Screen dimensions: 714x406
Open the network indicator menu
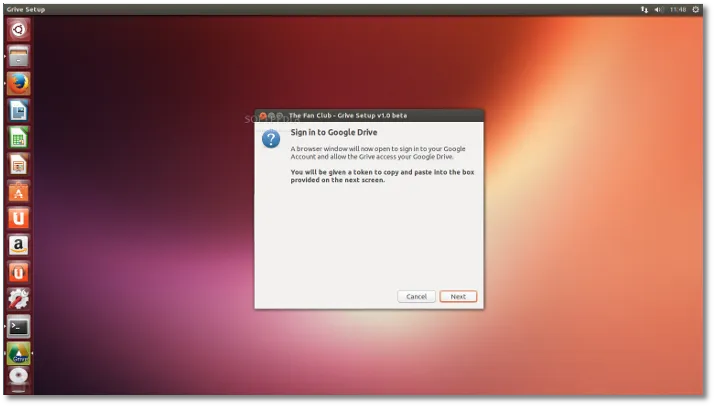[x=644, y=9]
